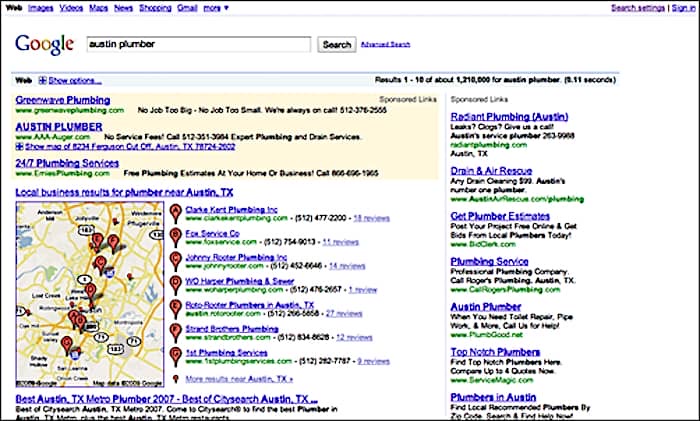The height and width of the screenshot is (421, 700).
Task: Click map marker A beside Clarke Kent Plumbing
Action: click(x=176, y=213)
